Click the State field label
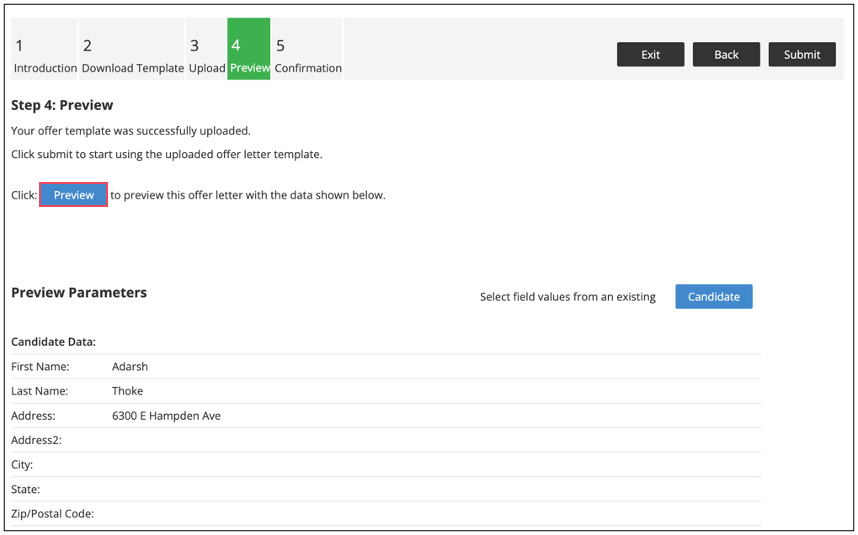The height and width of the screenshot is (535, 858). [25, 490]
